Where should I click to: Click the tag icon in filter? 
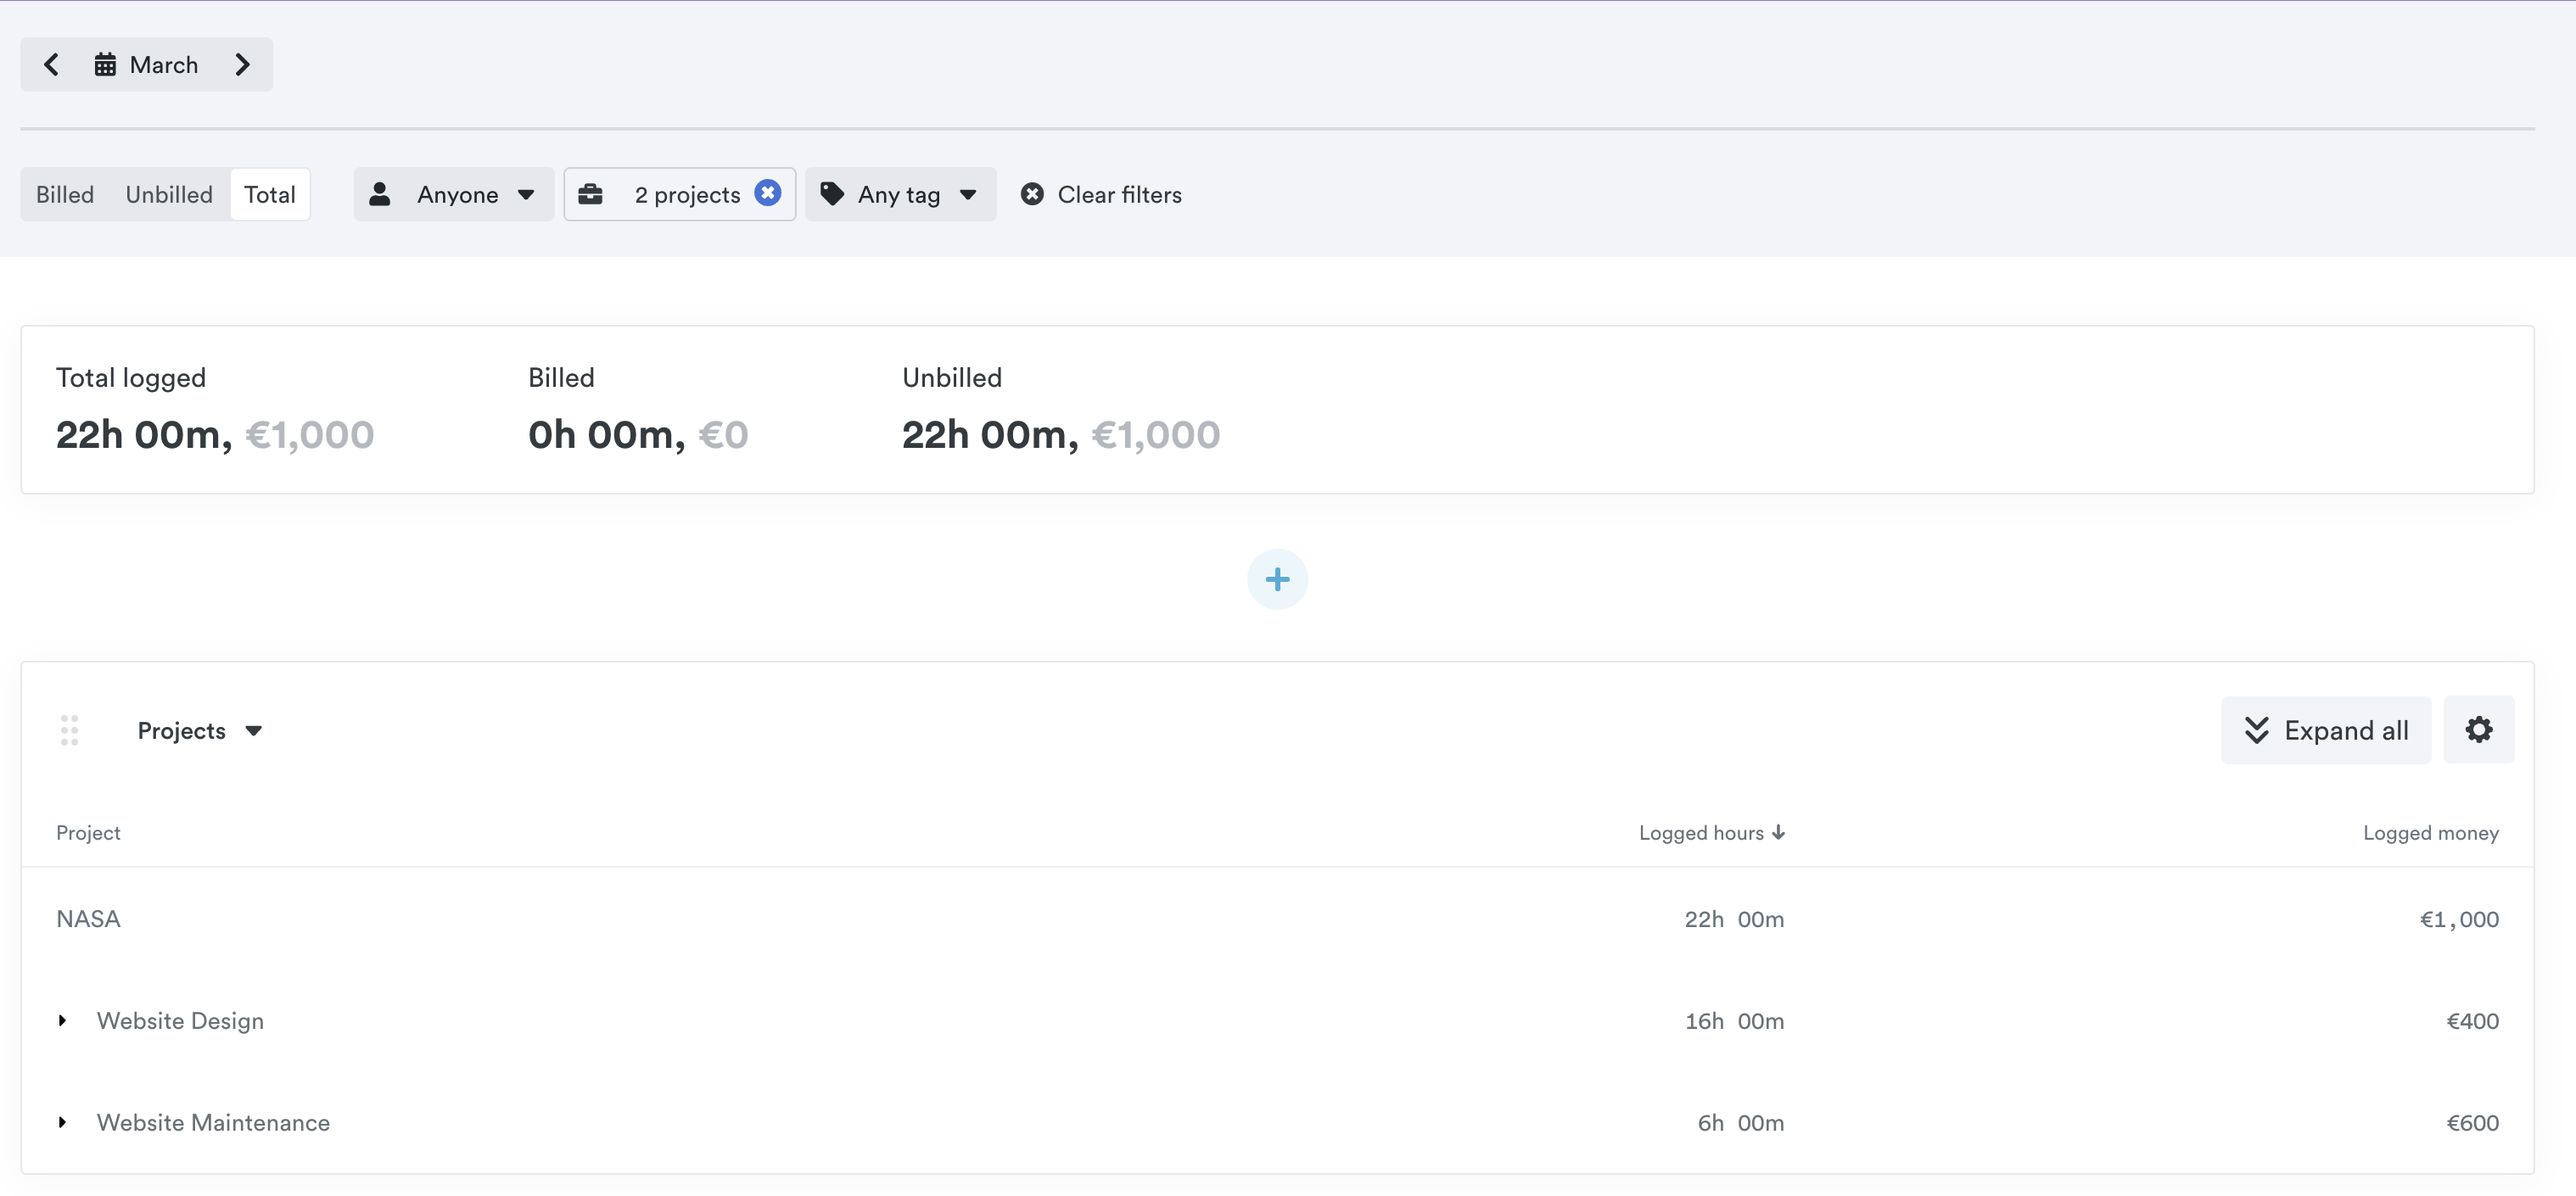pyautogui.click(x=832, y=194)
